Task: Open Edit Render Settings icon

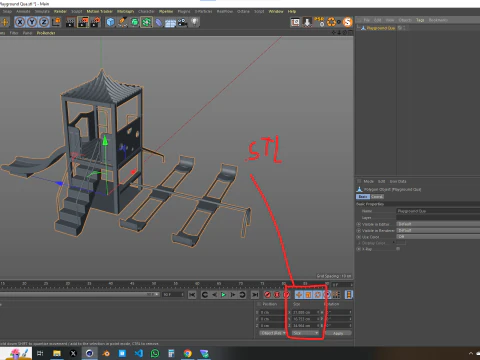Action: click(95, 22)
